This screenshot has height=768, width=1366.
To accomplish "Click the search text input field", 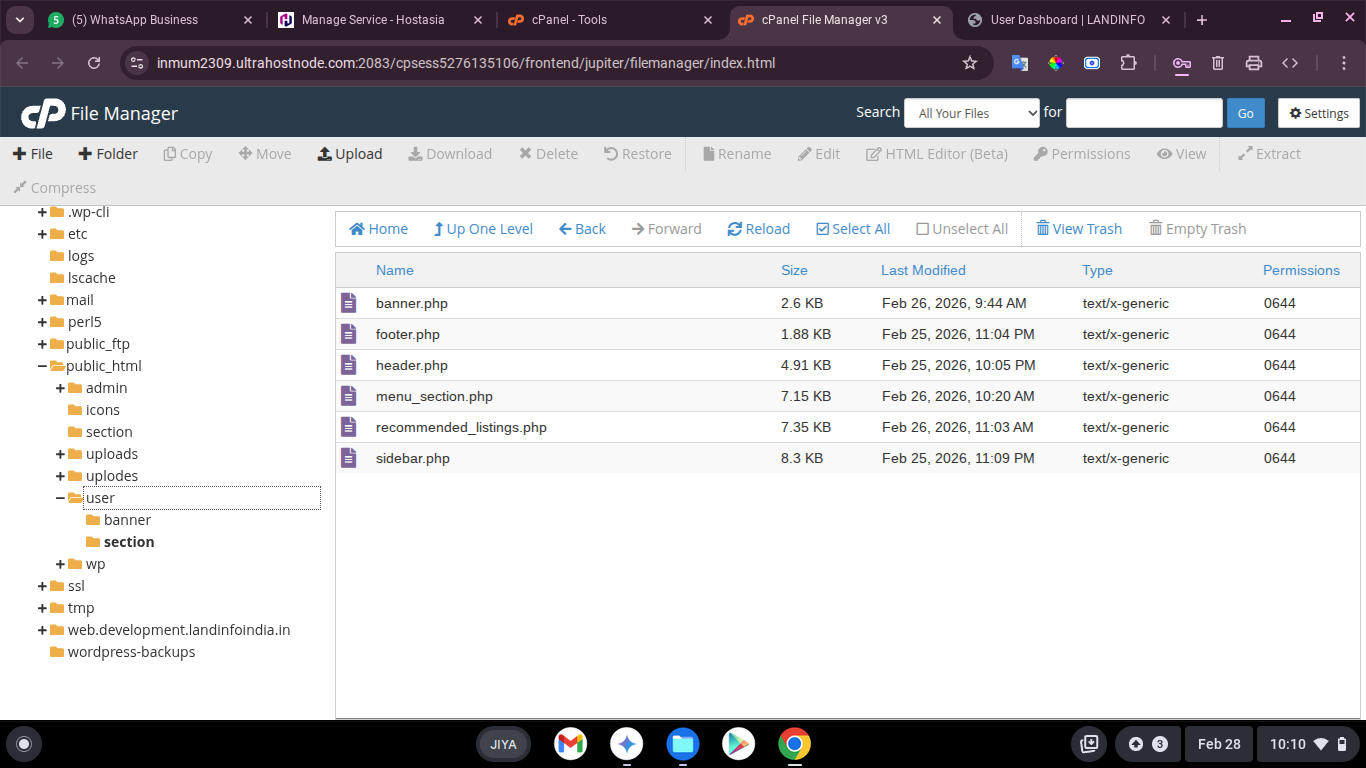I will 1143,113.
